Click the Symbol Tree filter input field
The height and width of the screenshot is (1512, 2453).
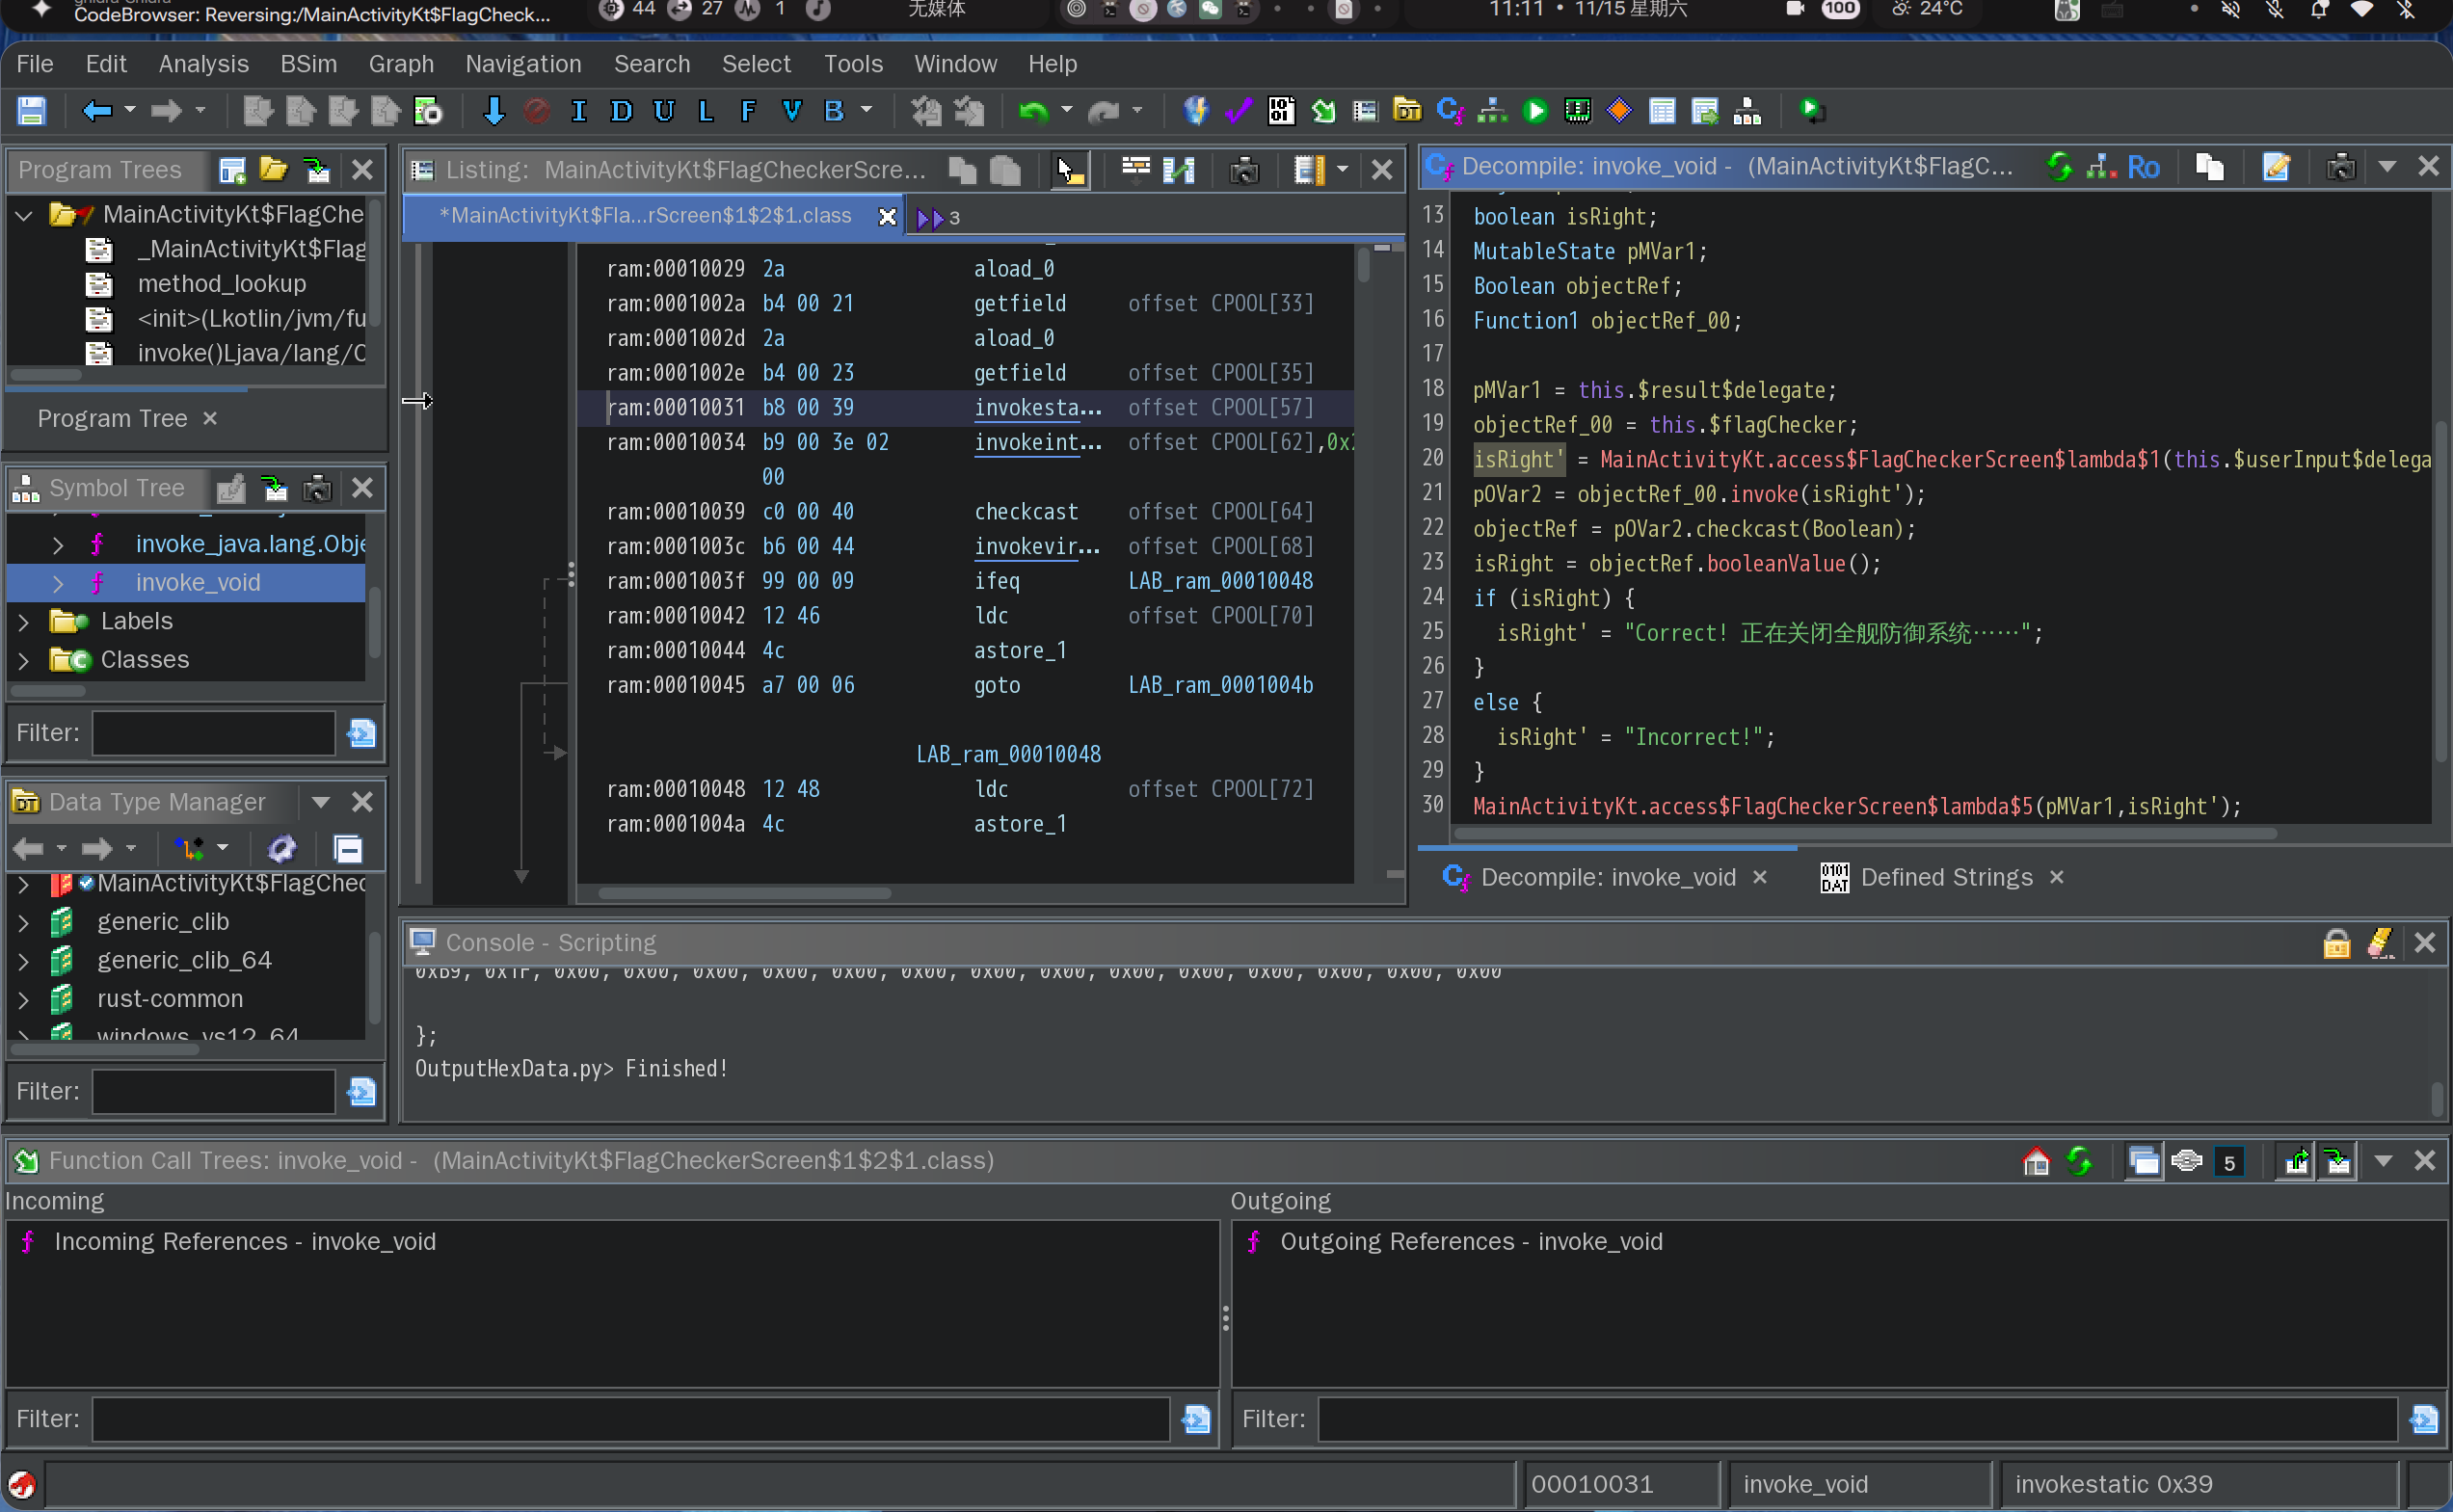[213, 733]
